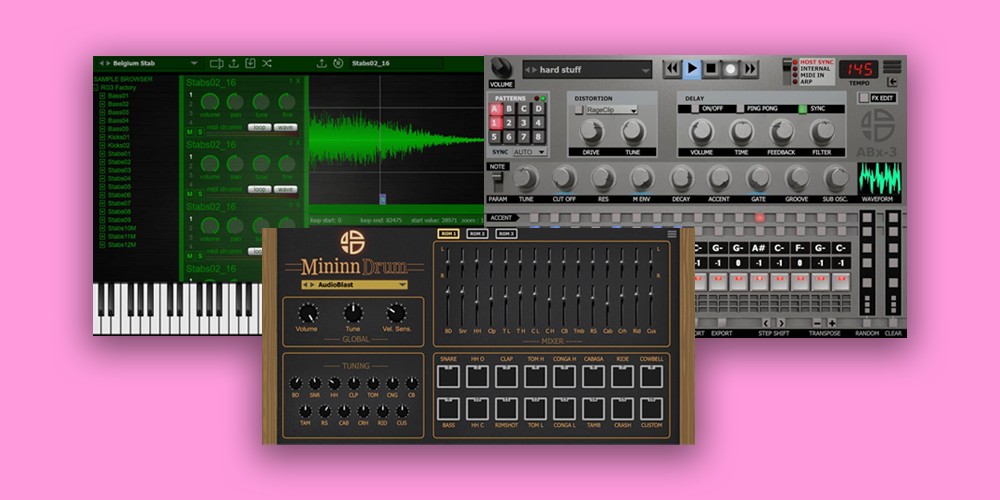This screenshot has width=1000, height=500.
Task: Click the Rewind button in ABx-3 transport
Action: click(x=672, y=69)
